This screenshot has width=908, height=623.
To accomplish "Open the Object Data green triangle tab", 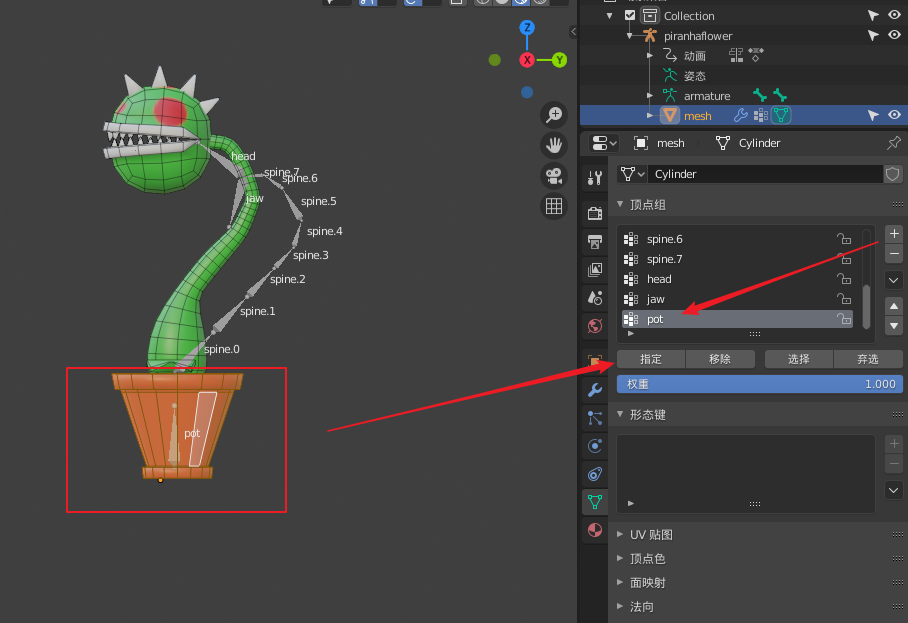I will click(595, 502).
